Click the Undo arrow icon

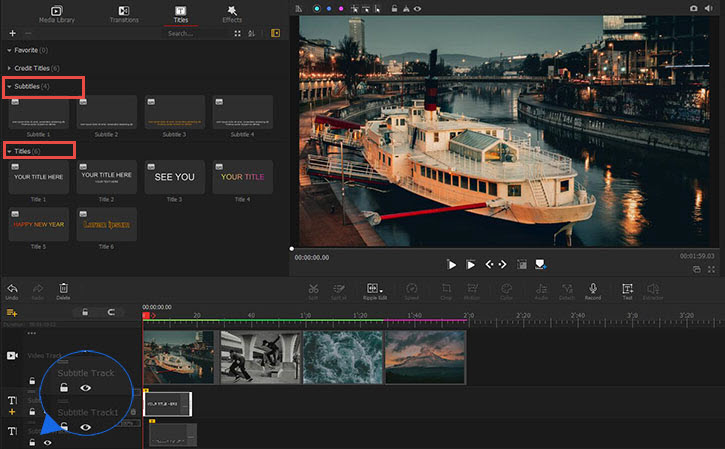[x=12, y=288]
